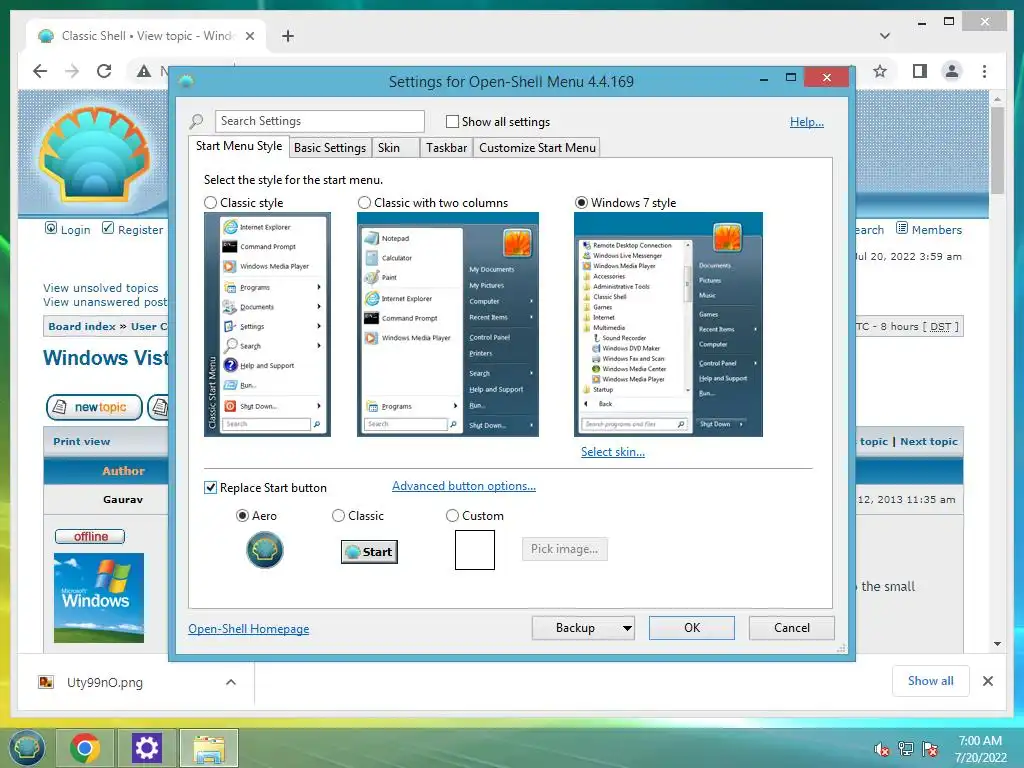Click the empty Custom button image box

(x=475, y=550)
